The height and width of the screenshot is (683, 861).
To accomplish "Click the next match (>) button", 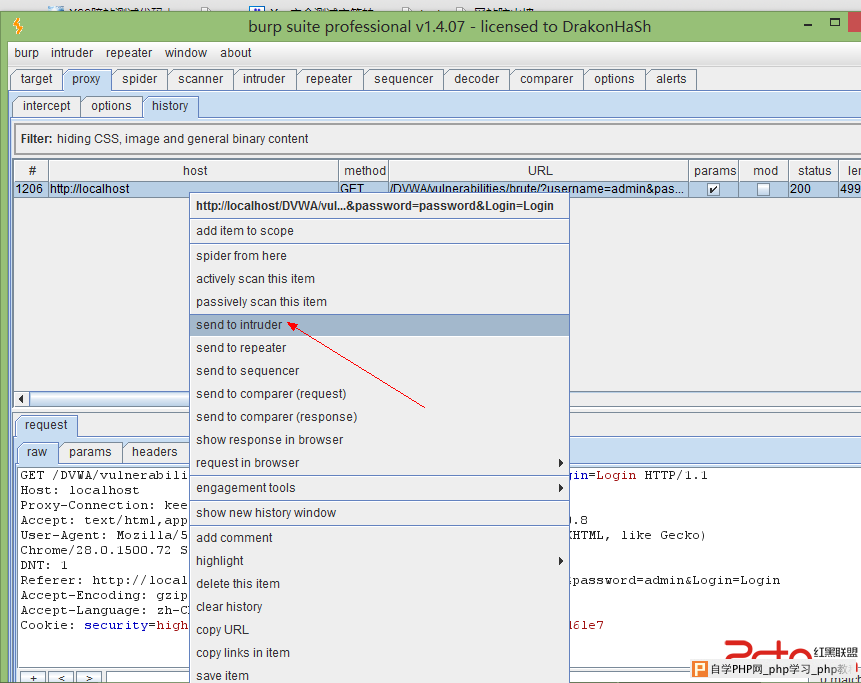I will [89, 678].
